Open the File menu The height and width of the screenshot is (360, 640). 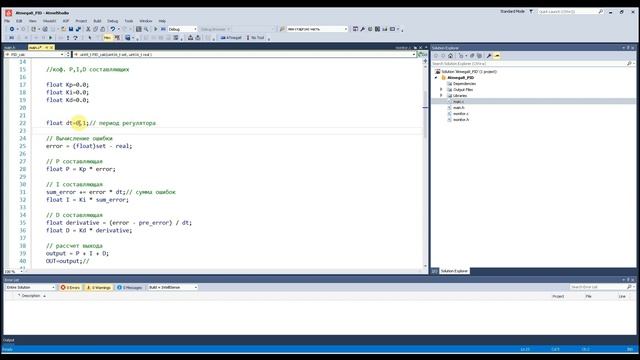7,21
